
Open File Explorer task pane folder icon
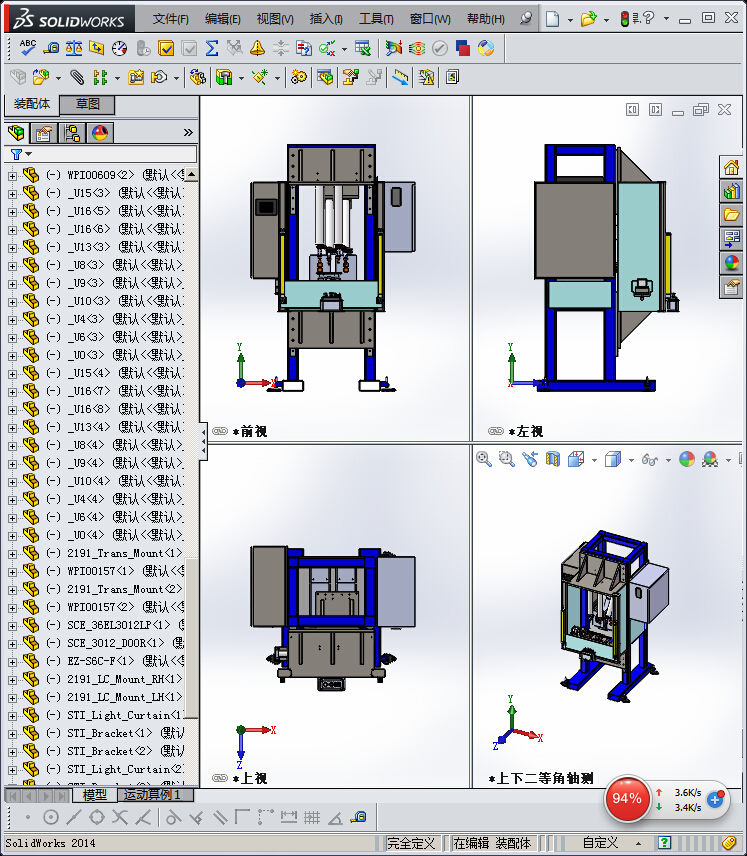[x=732, y=215]
